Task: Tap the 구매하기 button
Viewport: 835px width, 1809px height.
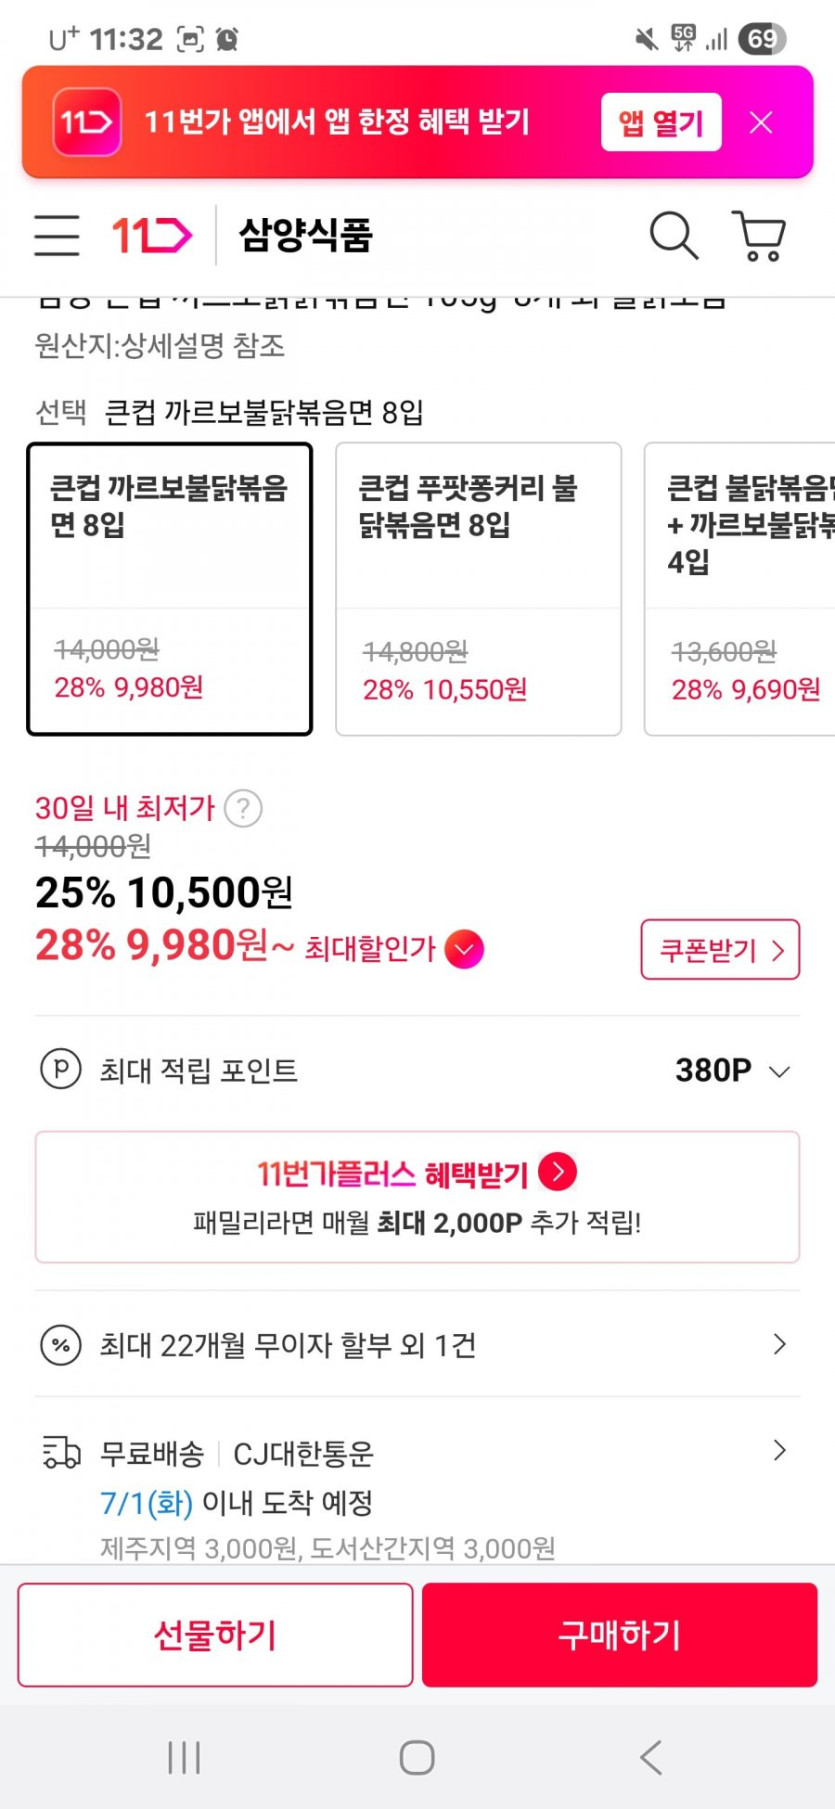Action: 619,1635
